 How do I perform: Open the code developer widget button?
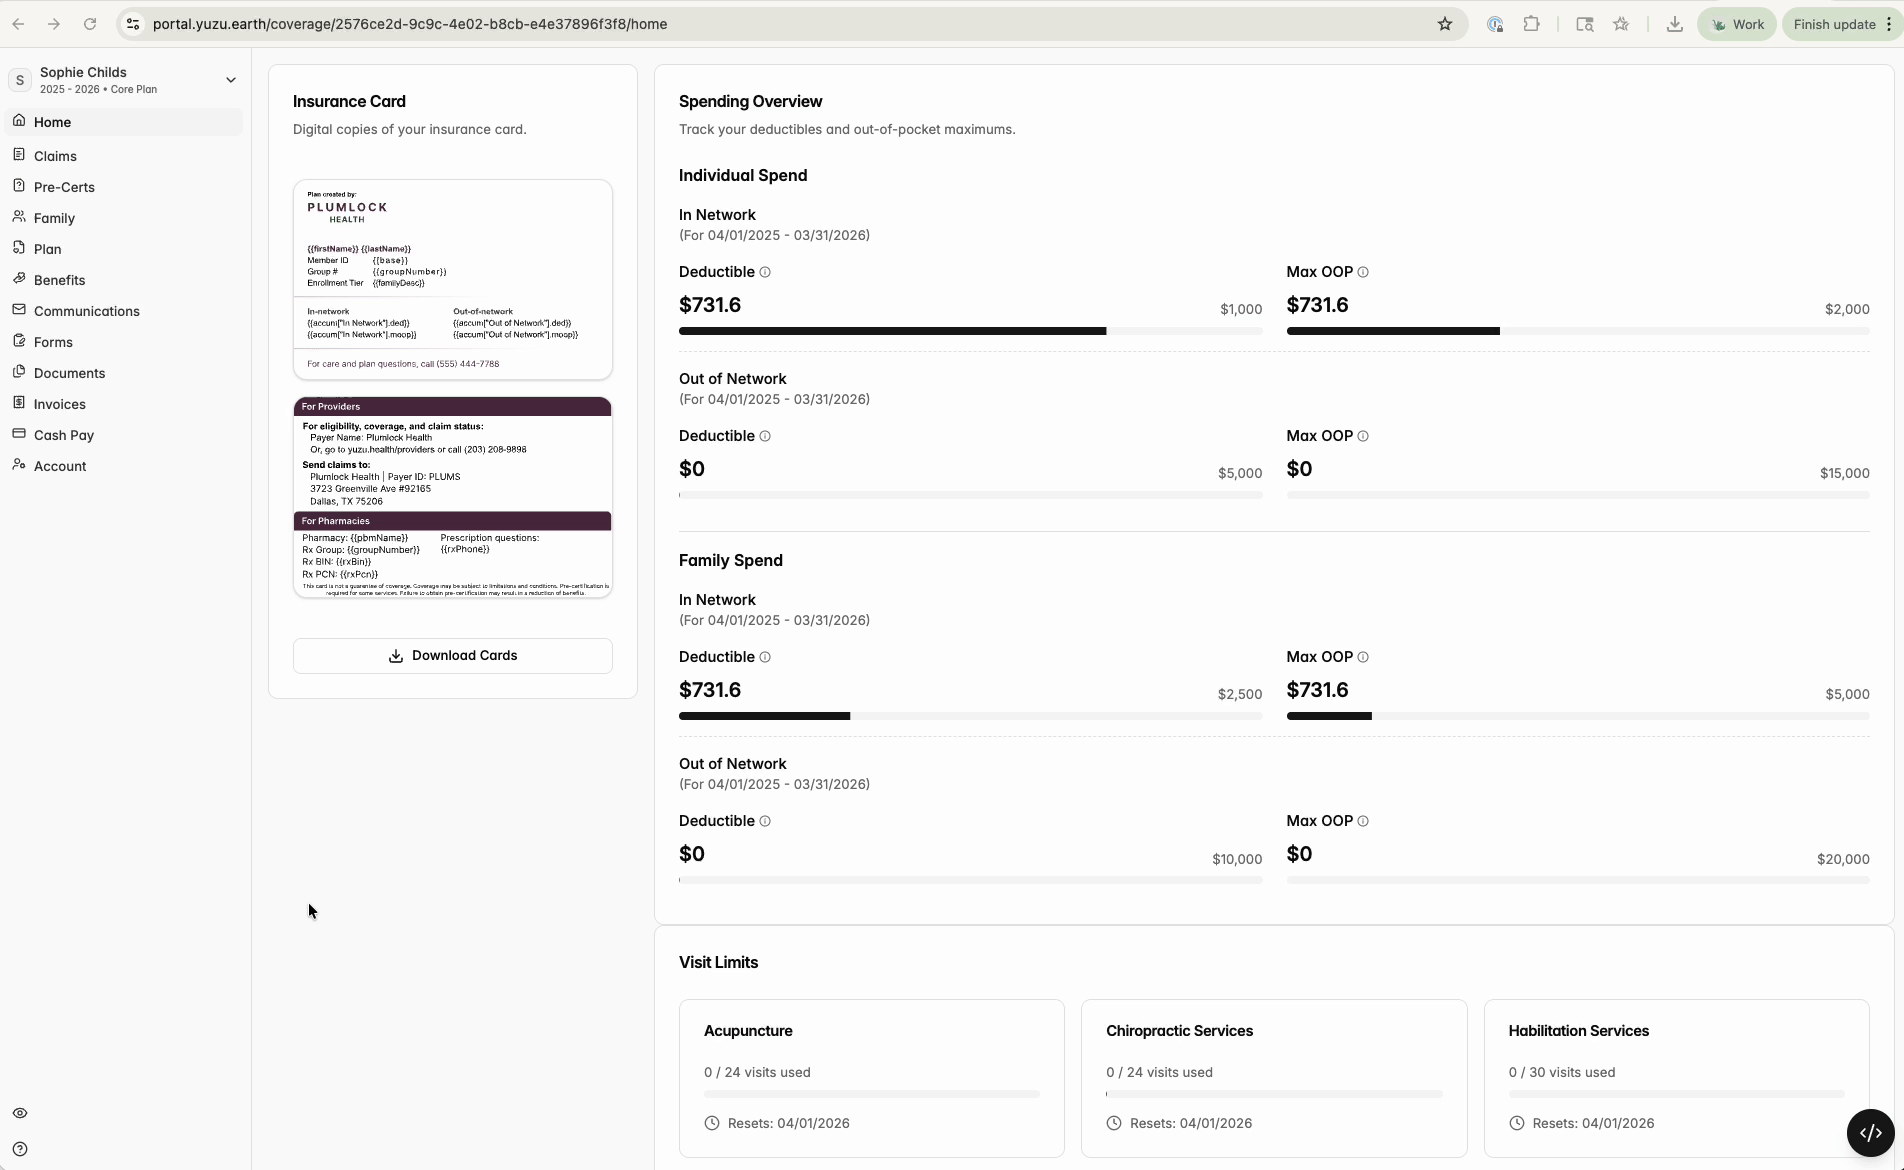(1870, 1133)
